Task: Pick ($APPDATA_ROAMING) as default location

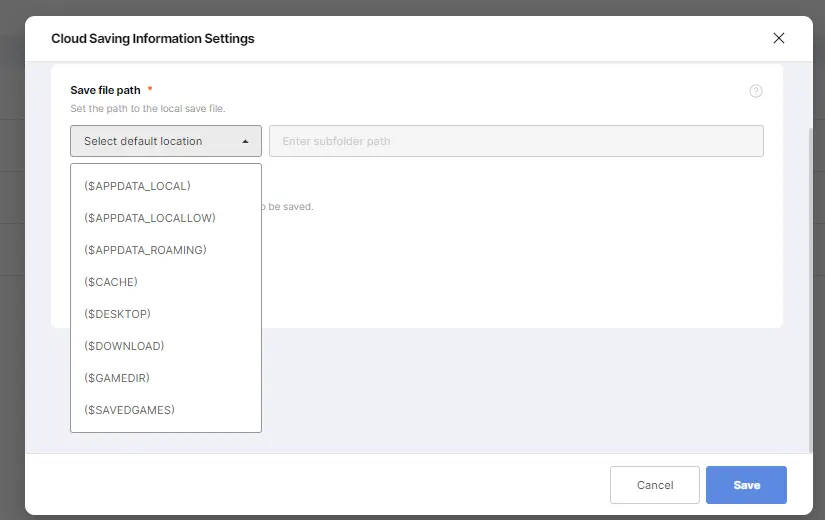Action: pyautogui.click(x=145, y=250)
